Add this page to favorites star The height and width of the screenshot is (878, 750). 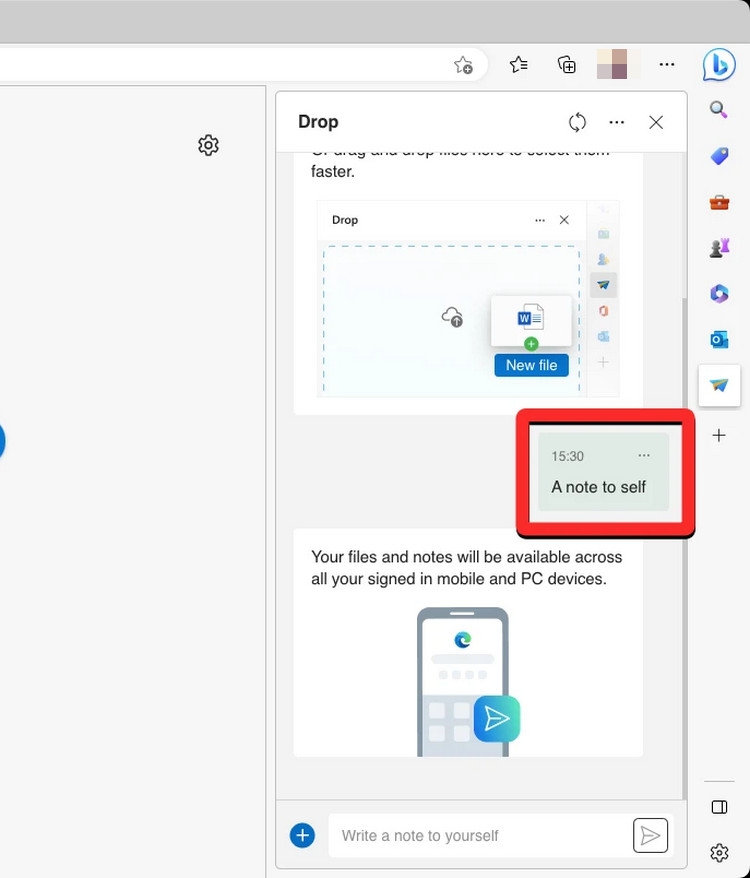[x=463, y=65]
